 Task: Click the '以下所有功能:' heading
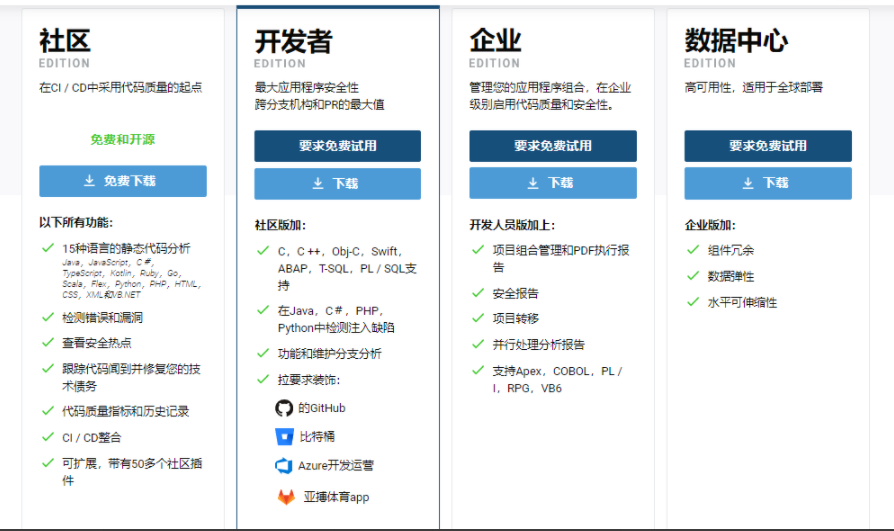coord(76,222)
